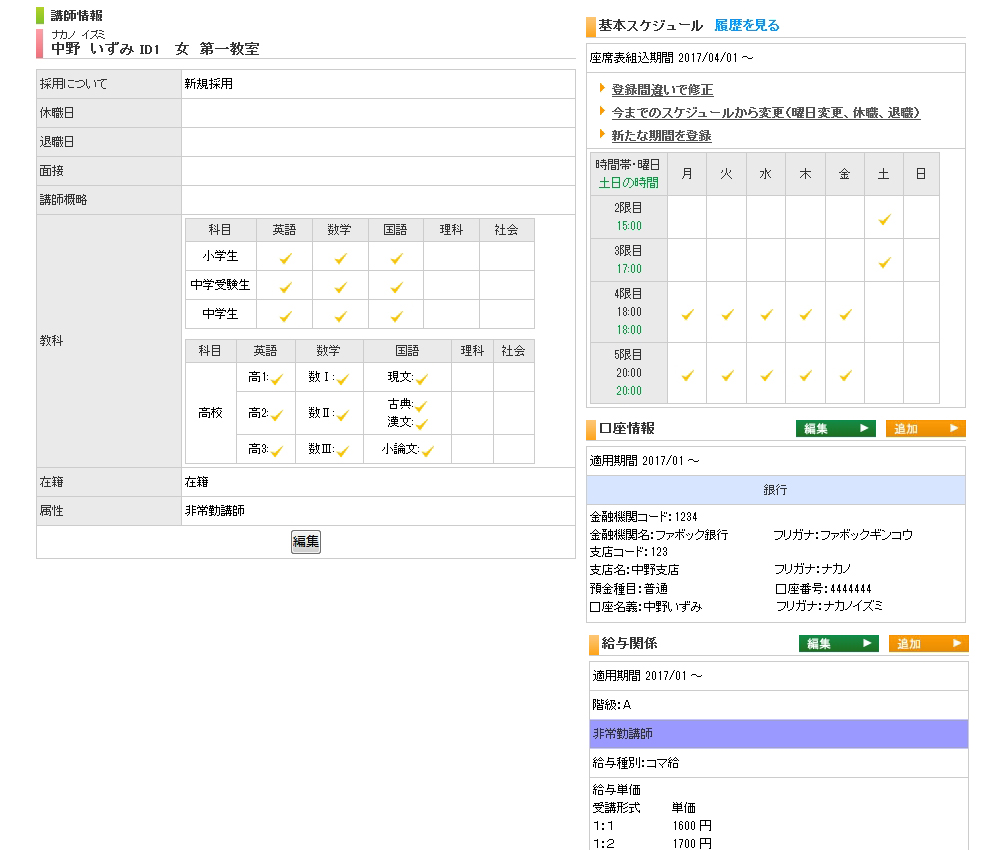Click Friday checkmark for 5限目

(845, 376)
